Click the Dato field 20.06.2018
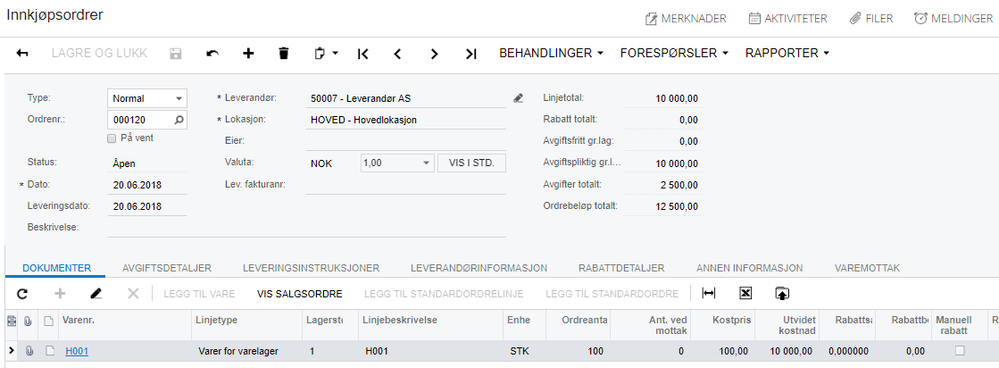 147,185
